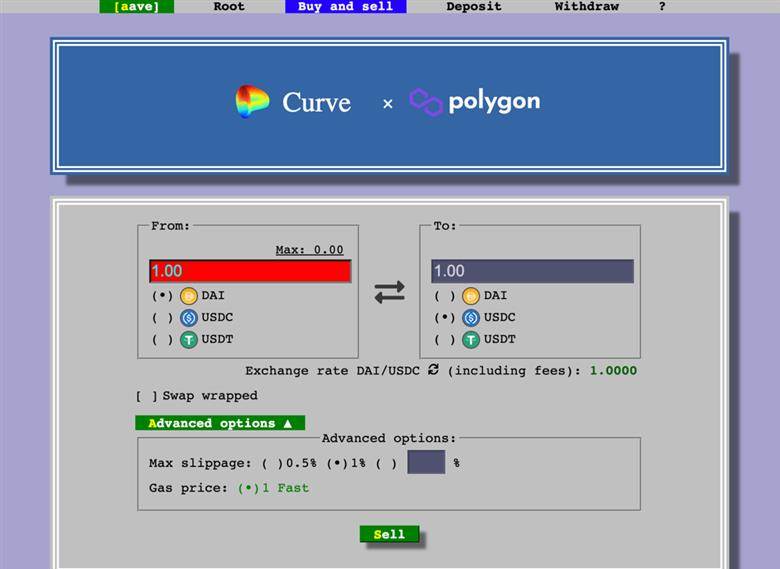Select custom slippage radio option
This screenshot has height=569, width=780.
coord(387,463)
